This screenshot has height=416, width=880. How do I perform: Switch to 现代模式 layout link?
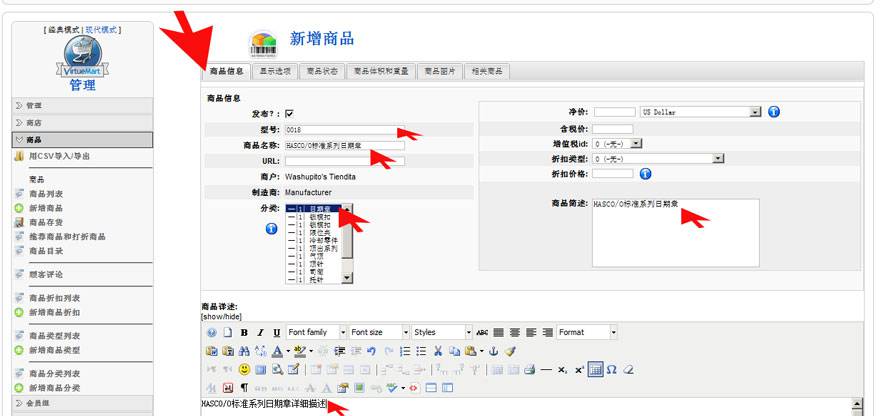[101, 30]
